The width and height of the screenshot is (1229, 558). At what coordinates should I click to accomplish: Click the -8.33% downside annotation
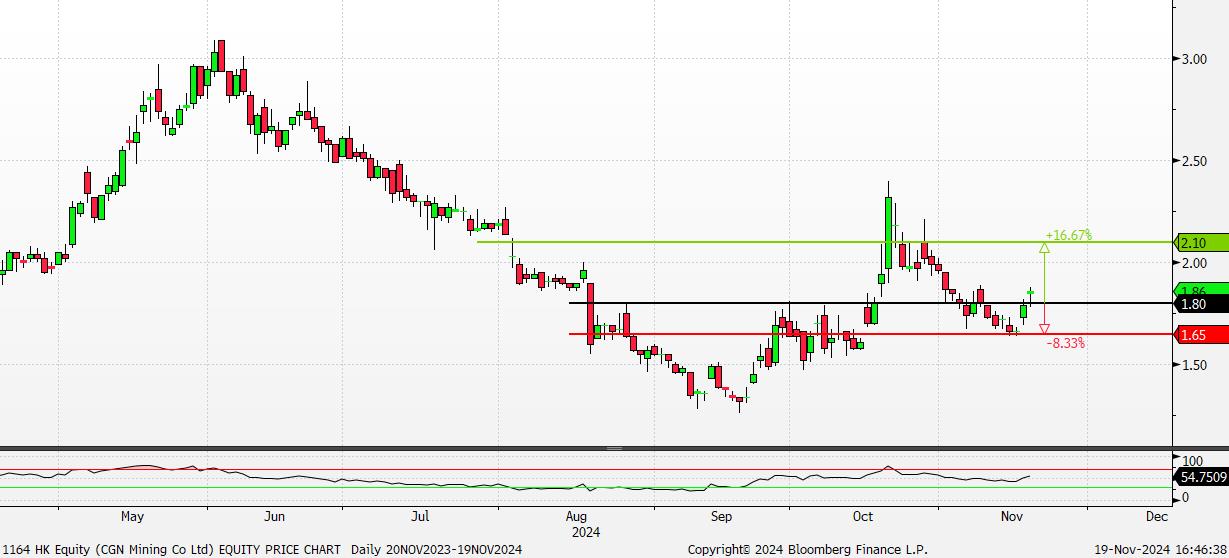pos(1065,343)
